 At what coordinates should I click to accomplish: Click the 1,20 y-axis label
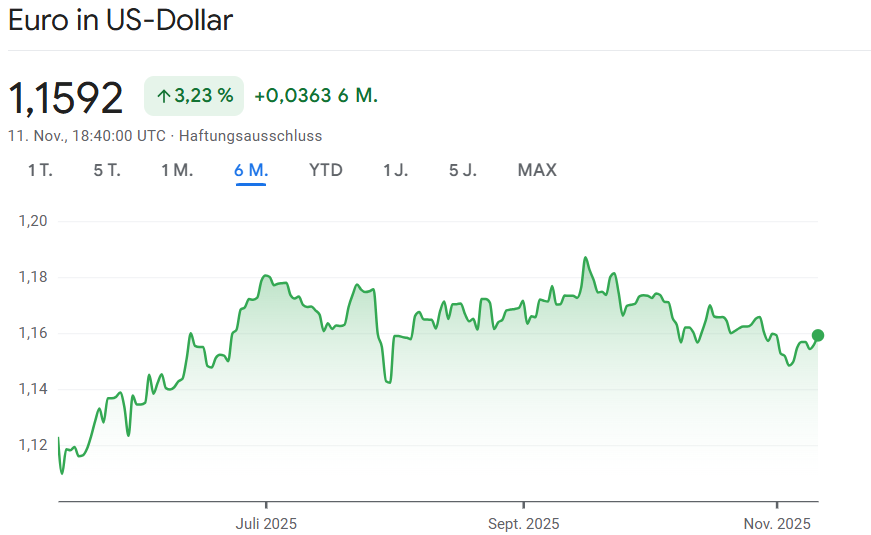pyautogui.click(x=34, y=221)
